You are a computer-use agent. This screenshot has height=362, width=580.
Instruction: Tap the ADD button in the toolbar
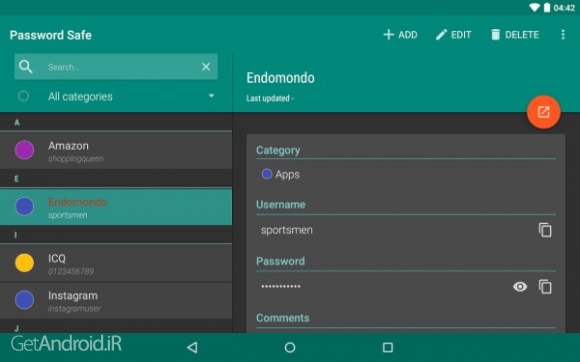(400, 35)
